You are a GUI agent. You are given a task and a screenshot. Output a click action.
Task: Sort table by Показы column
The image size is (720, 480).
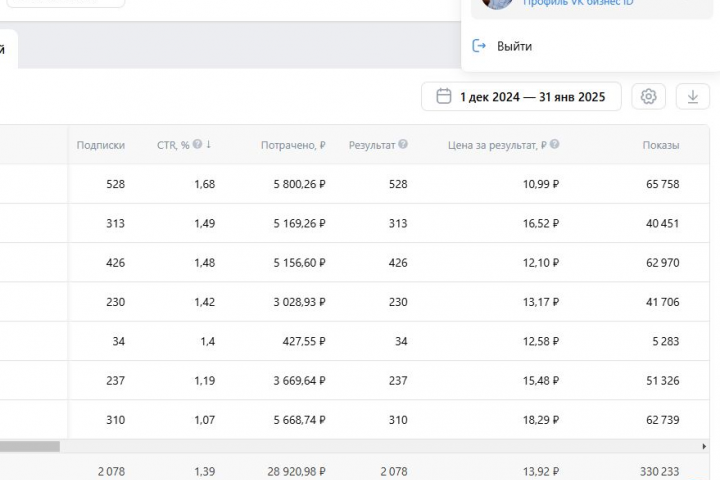click(x=660, y=145)
